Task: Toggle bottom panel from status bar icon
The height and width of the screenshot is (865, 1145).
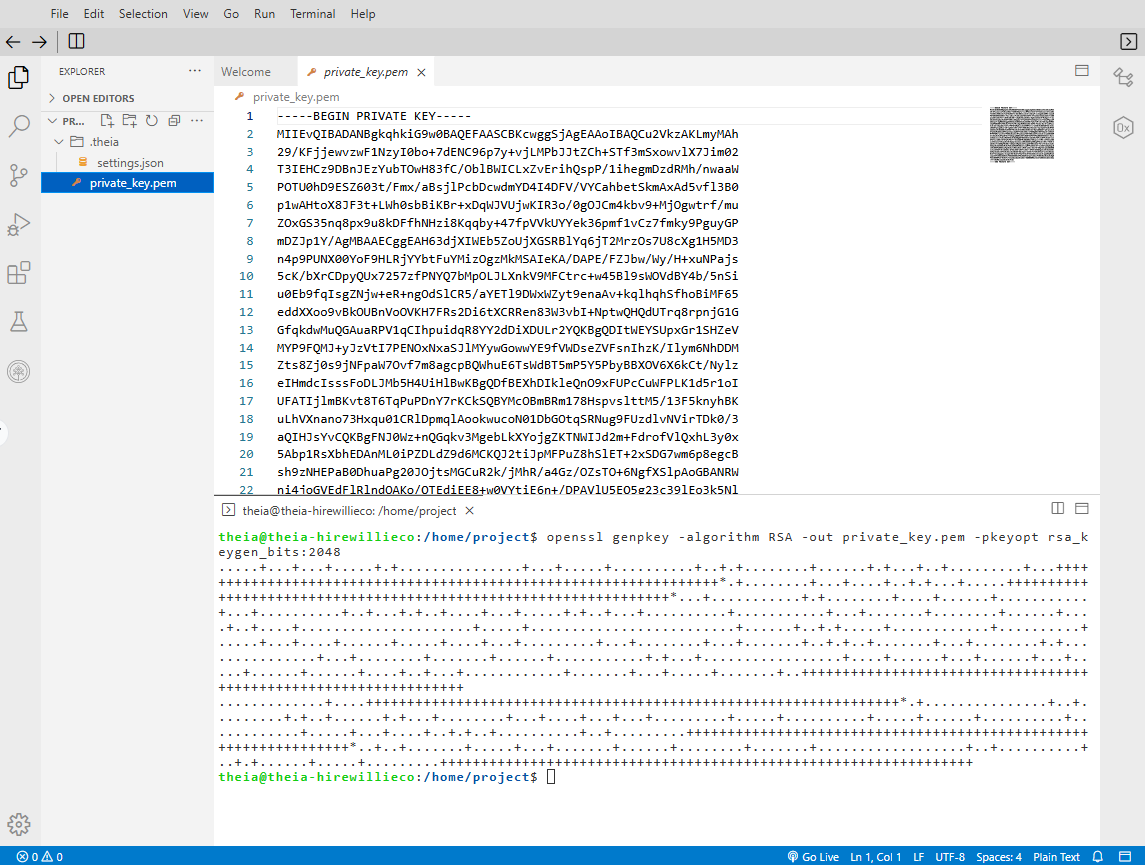Action: tap(1125, 857)
